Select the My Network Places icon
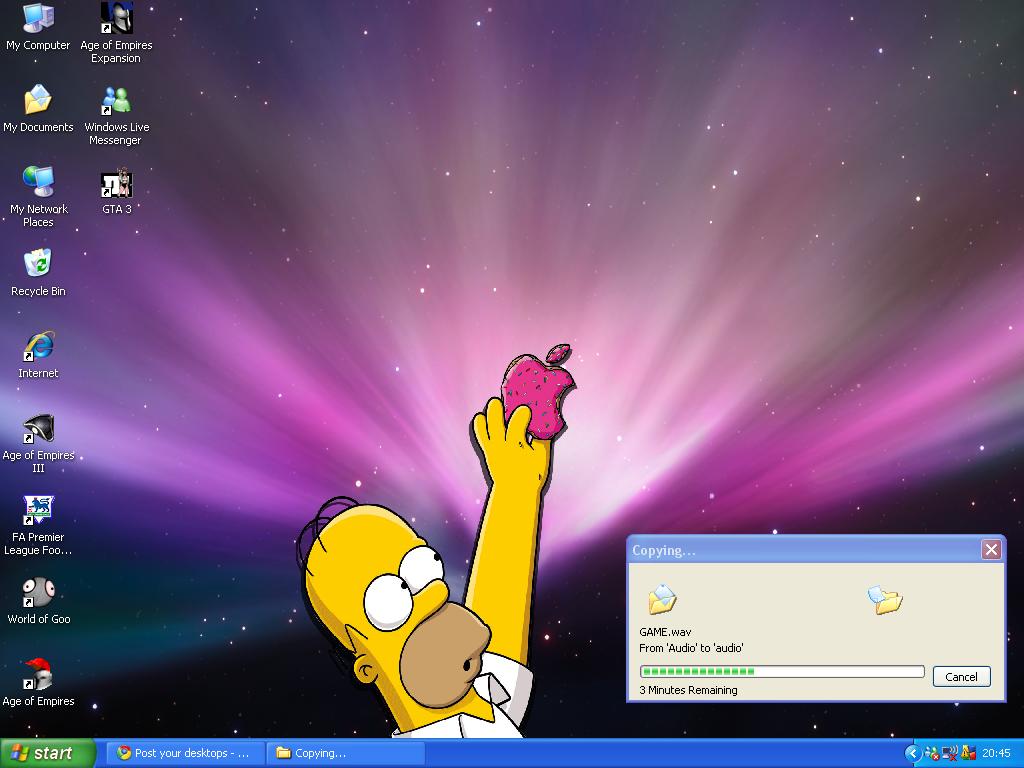 click(x=39, y=197)
